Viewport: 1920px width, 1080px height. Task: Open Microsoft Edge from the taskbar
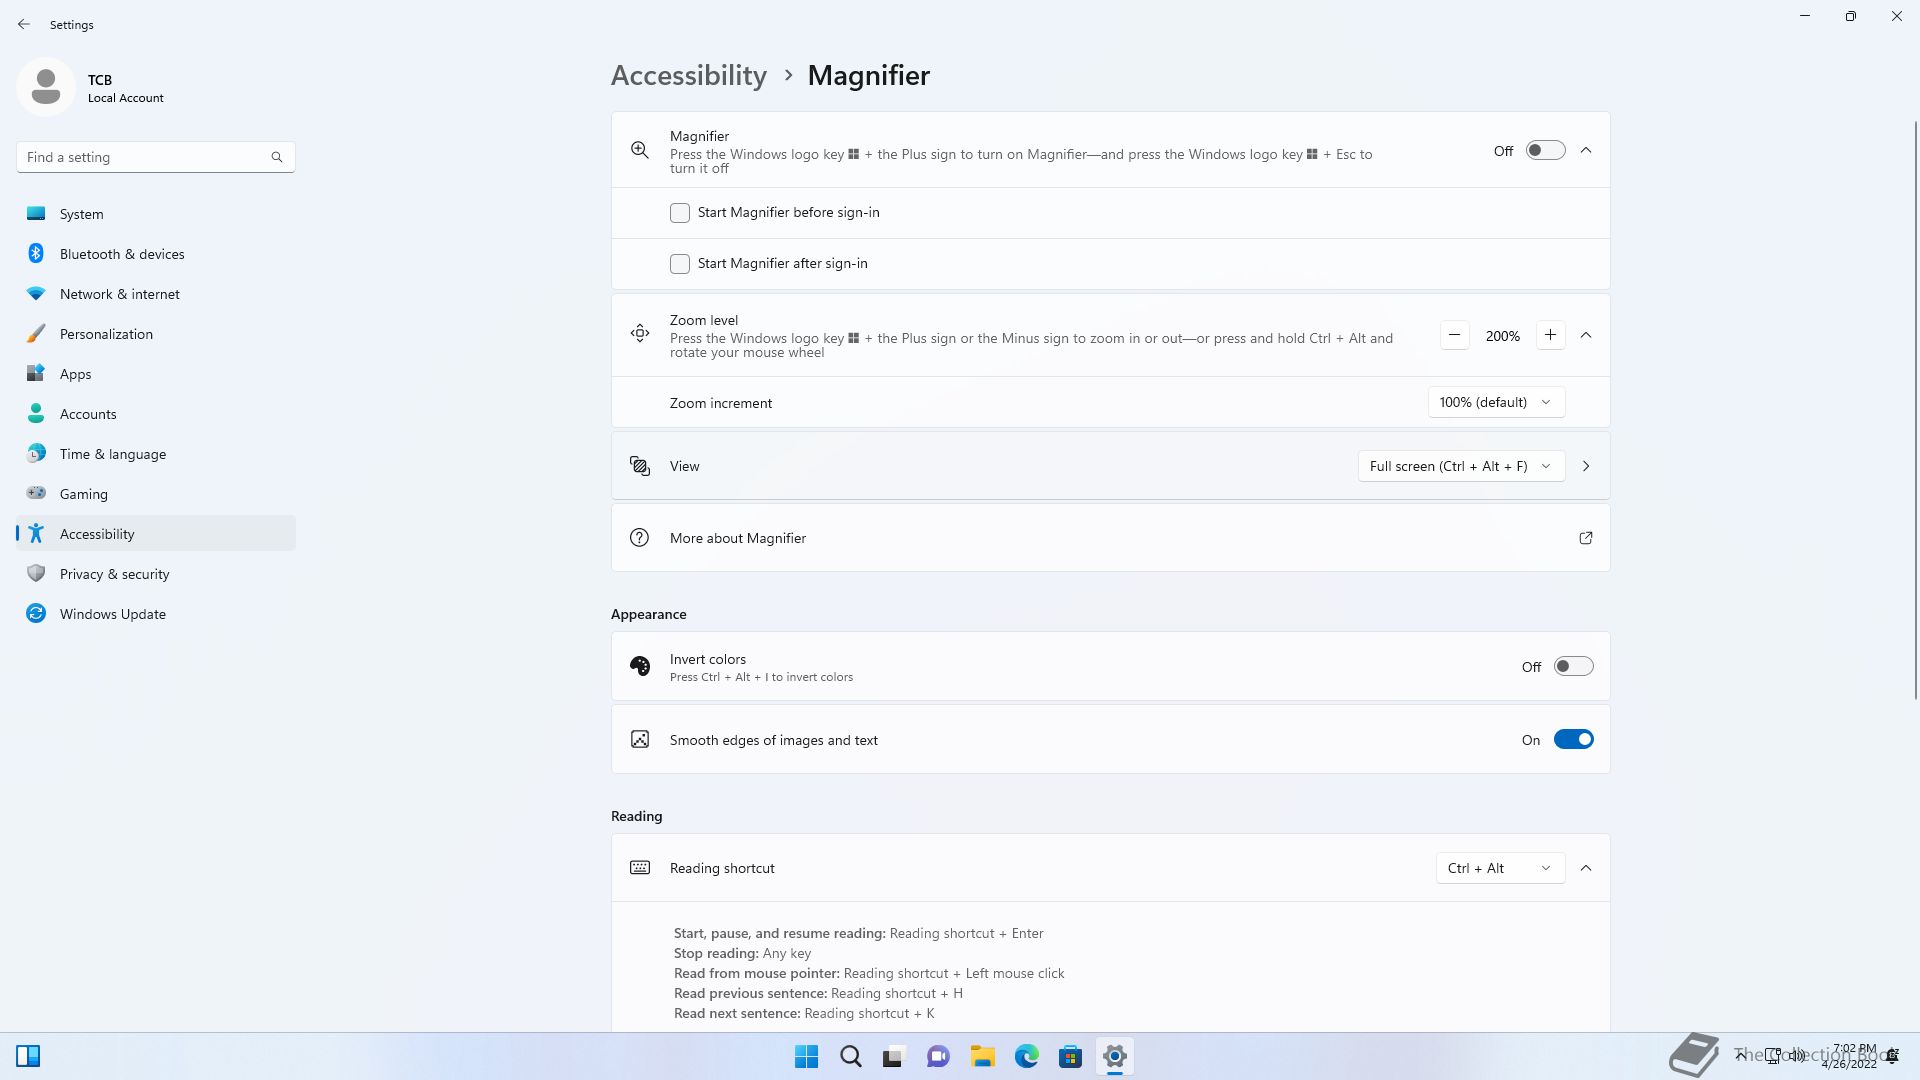(x=1026, y=1056)
